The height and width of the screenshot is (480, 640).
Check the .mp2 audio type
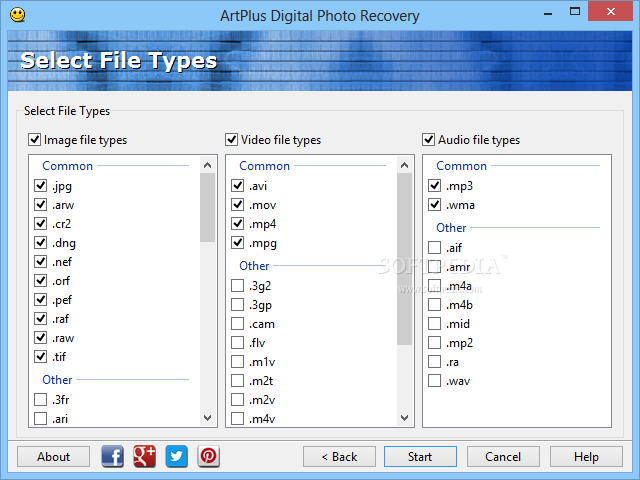coord(435,342)
